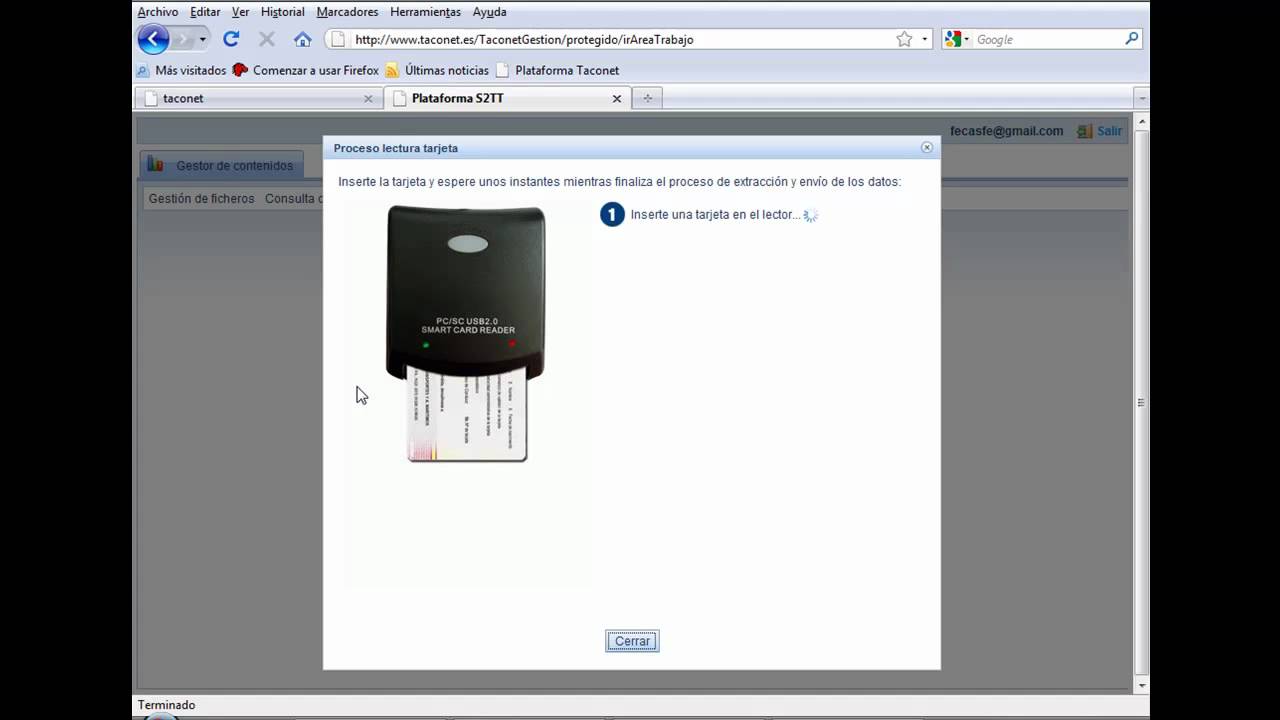The width and height of the screenshot is (1280, 720).
Task: Open the Ver menu
Action: (x=240, y=12)
